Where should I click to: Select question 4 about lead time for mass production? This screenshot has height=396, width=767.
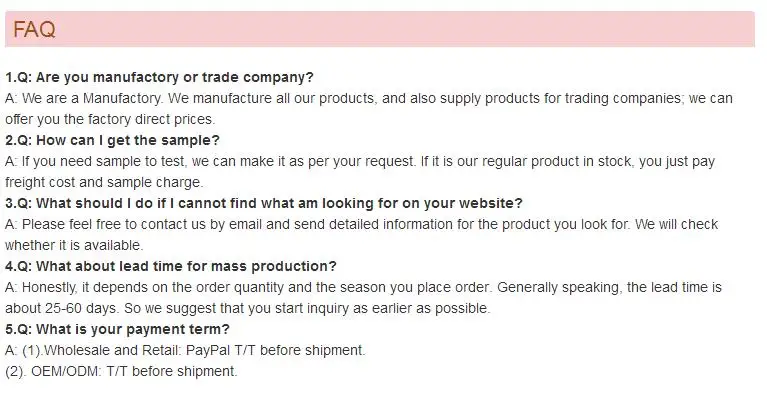[171, 266]
